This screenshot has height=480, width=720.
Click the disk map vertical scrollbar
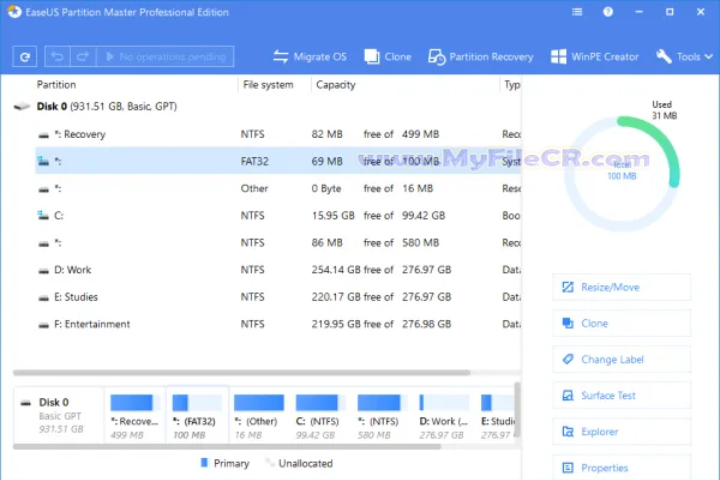click(517, 410)
